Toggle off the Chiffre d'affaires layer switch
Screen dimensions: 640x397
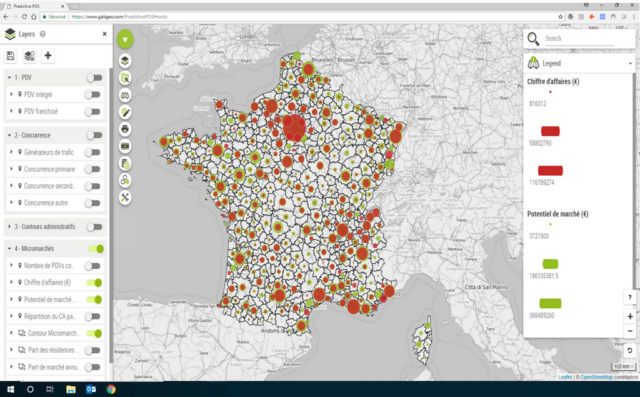point(95,282)
